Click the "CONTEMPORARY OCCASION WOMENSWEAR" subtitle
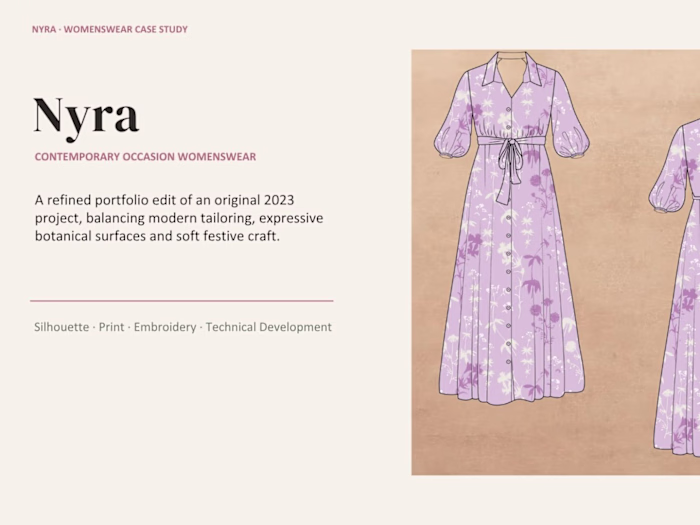700x525 pixels. coord(146,157)
